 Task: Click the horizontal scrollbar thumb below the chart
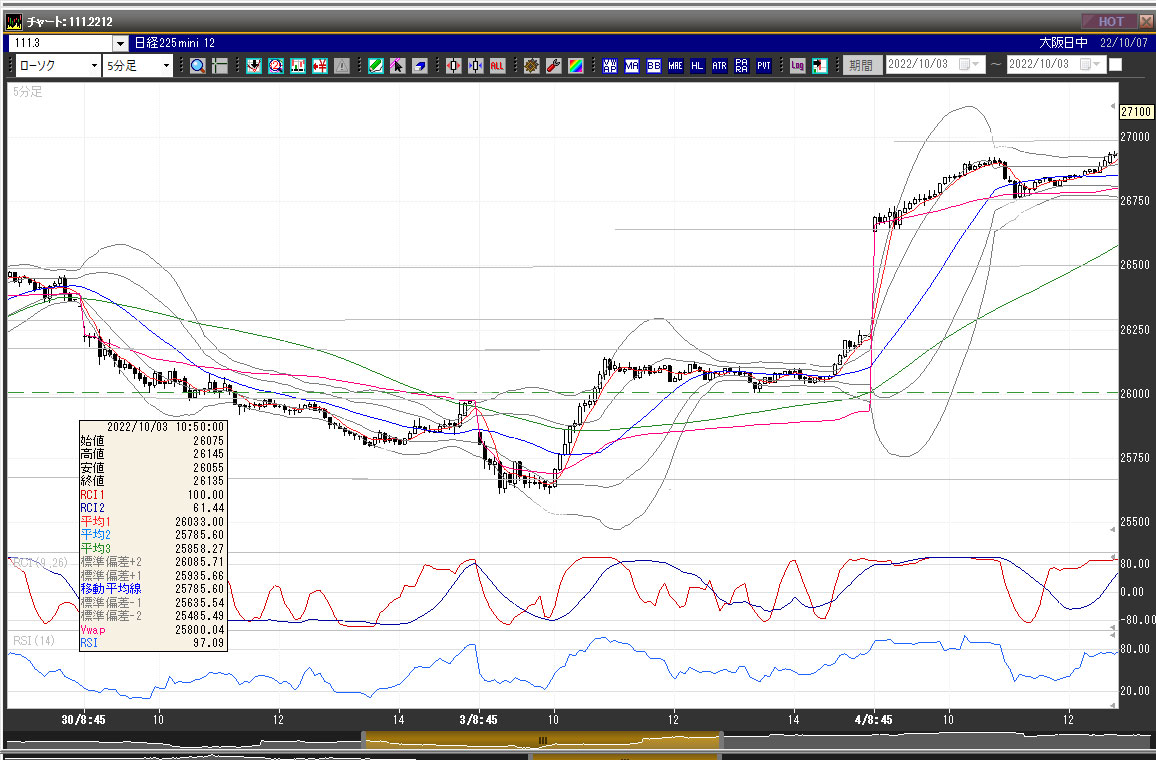tap(542, 740)
